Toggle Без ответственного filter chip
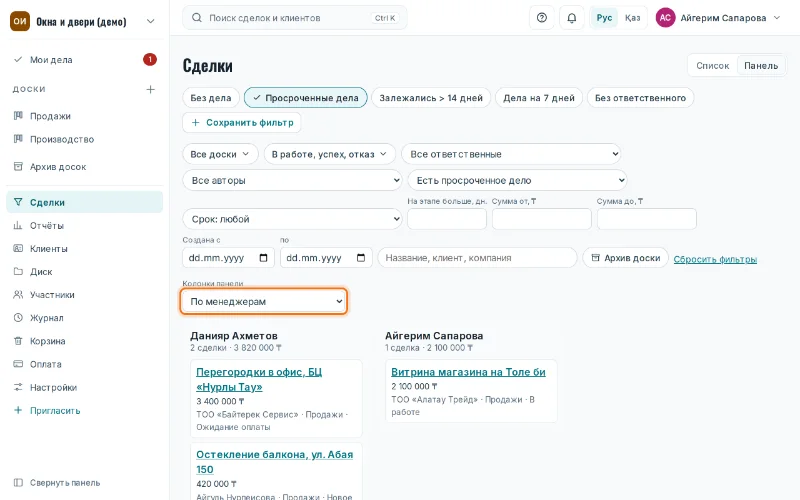The image size is (800, 500). tap(640, 97)
